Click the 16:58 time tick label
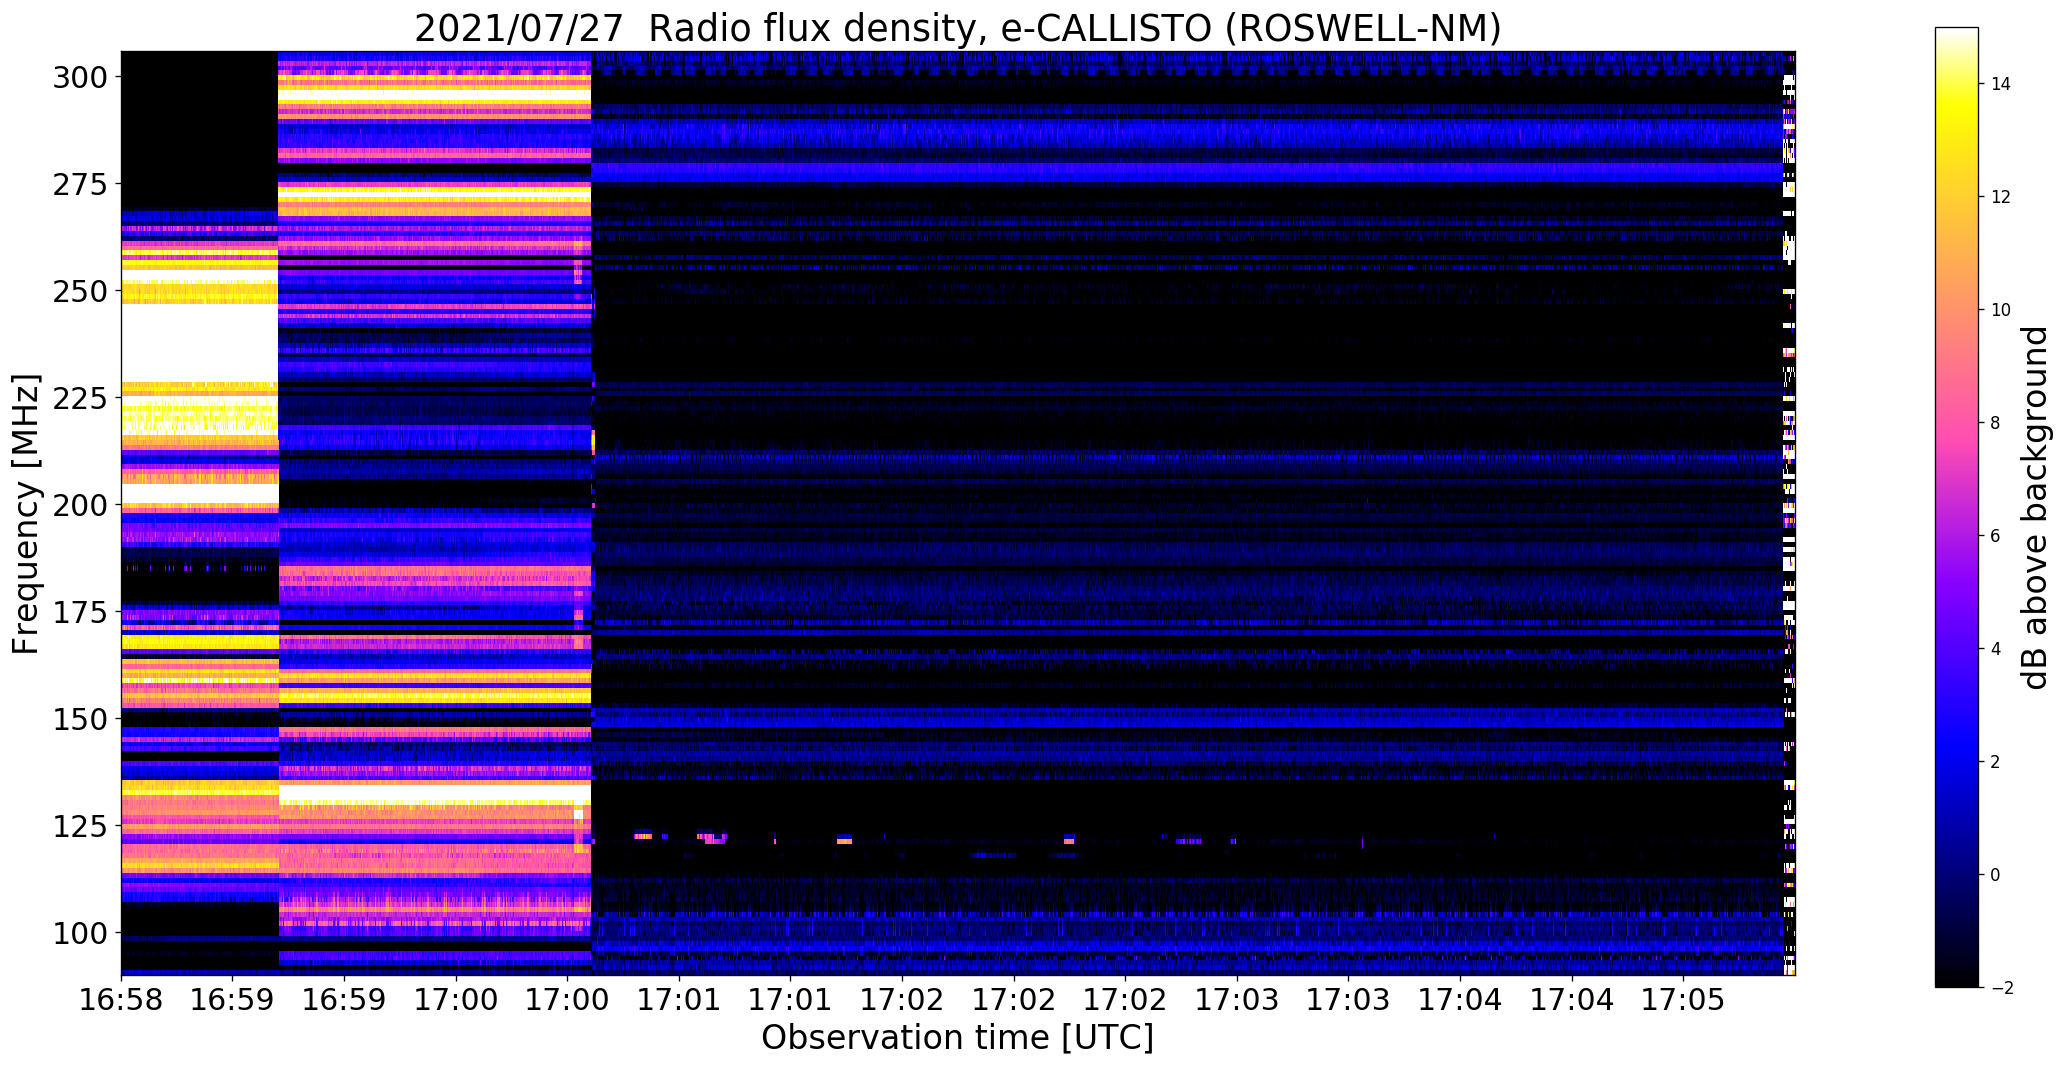The width and height of the screenshot is (2066, 1067). click(x=121, y=999)
